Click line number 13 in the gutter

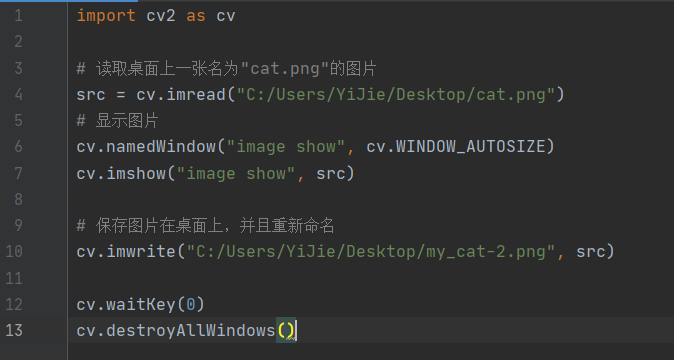pyautogui.click(x=14, y=330)
